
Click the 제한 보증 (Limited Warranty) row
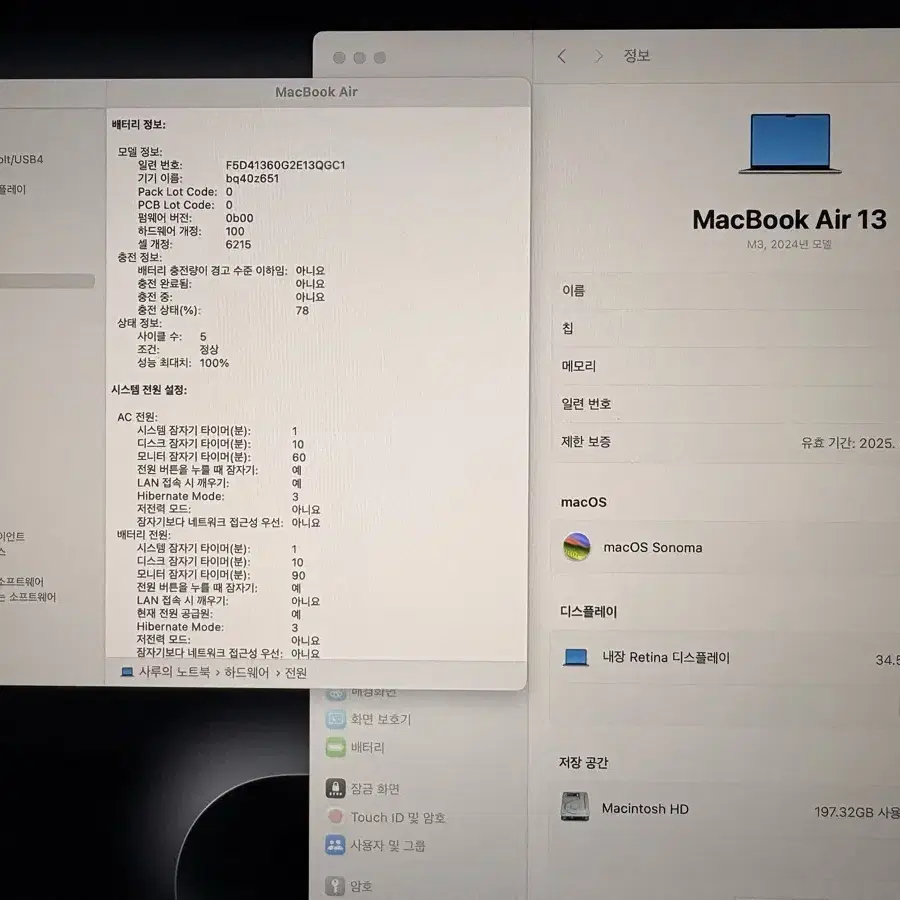coord(726,442)
